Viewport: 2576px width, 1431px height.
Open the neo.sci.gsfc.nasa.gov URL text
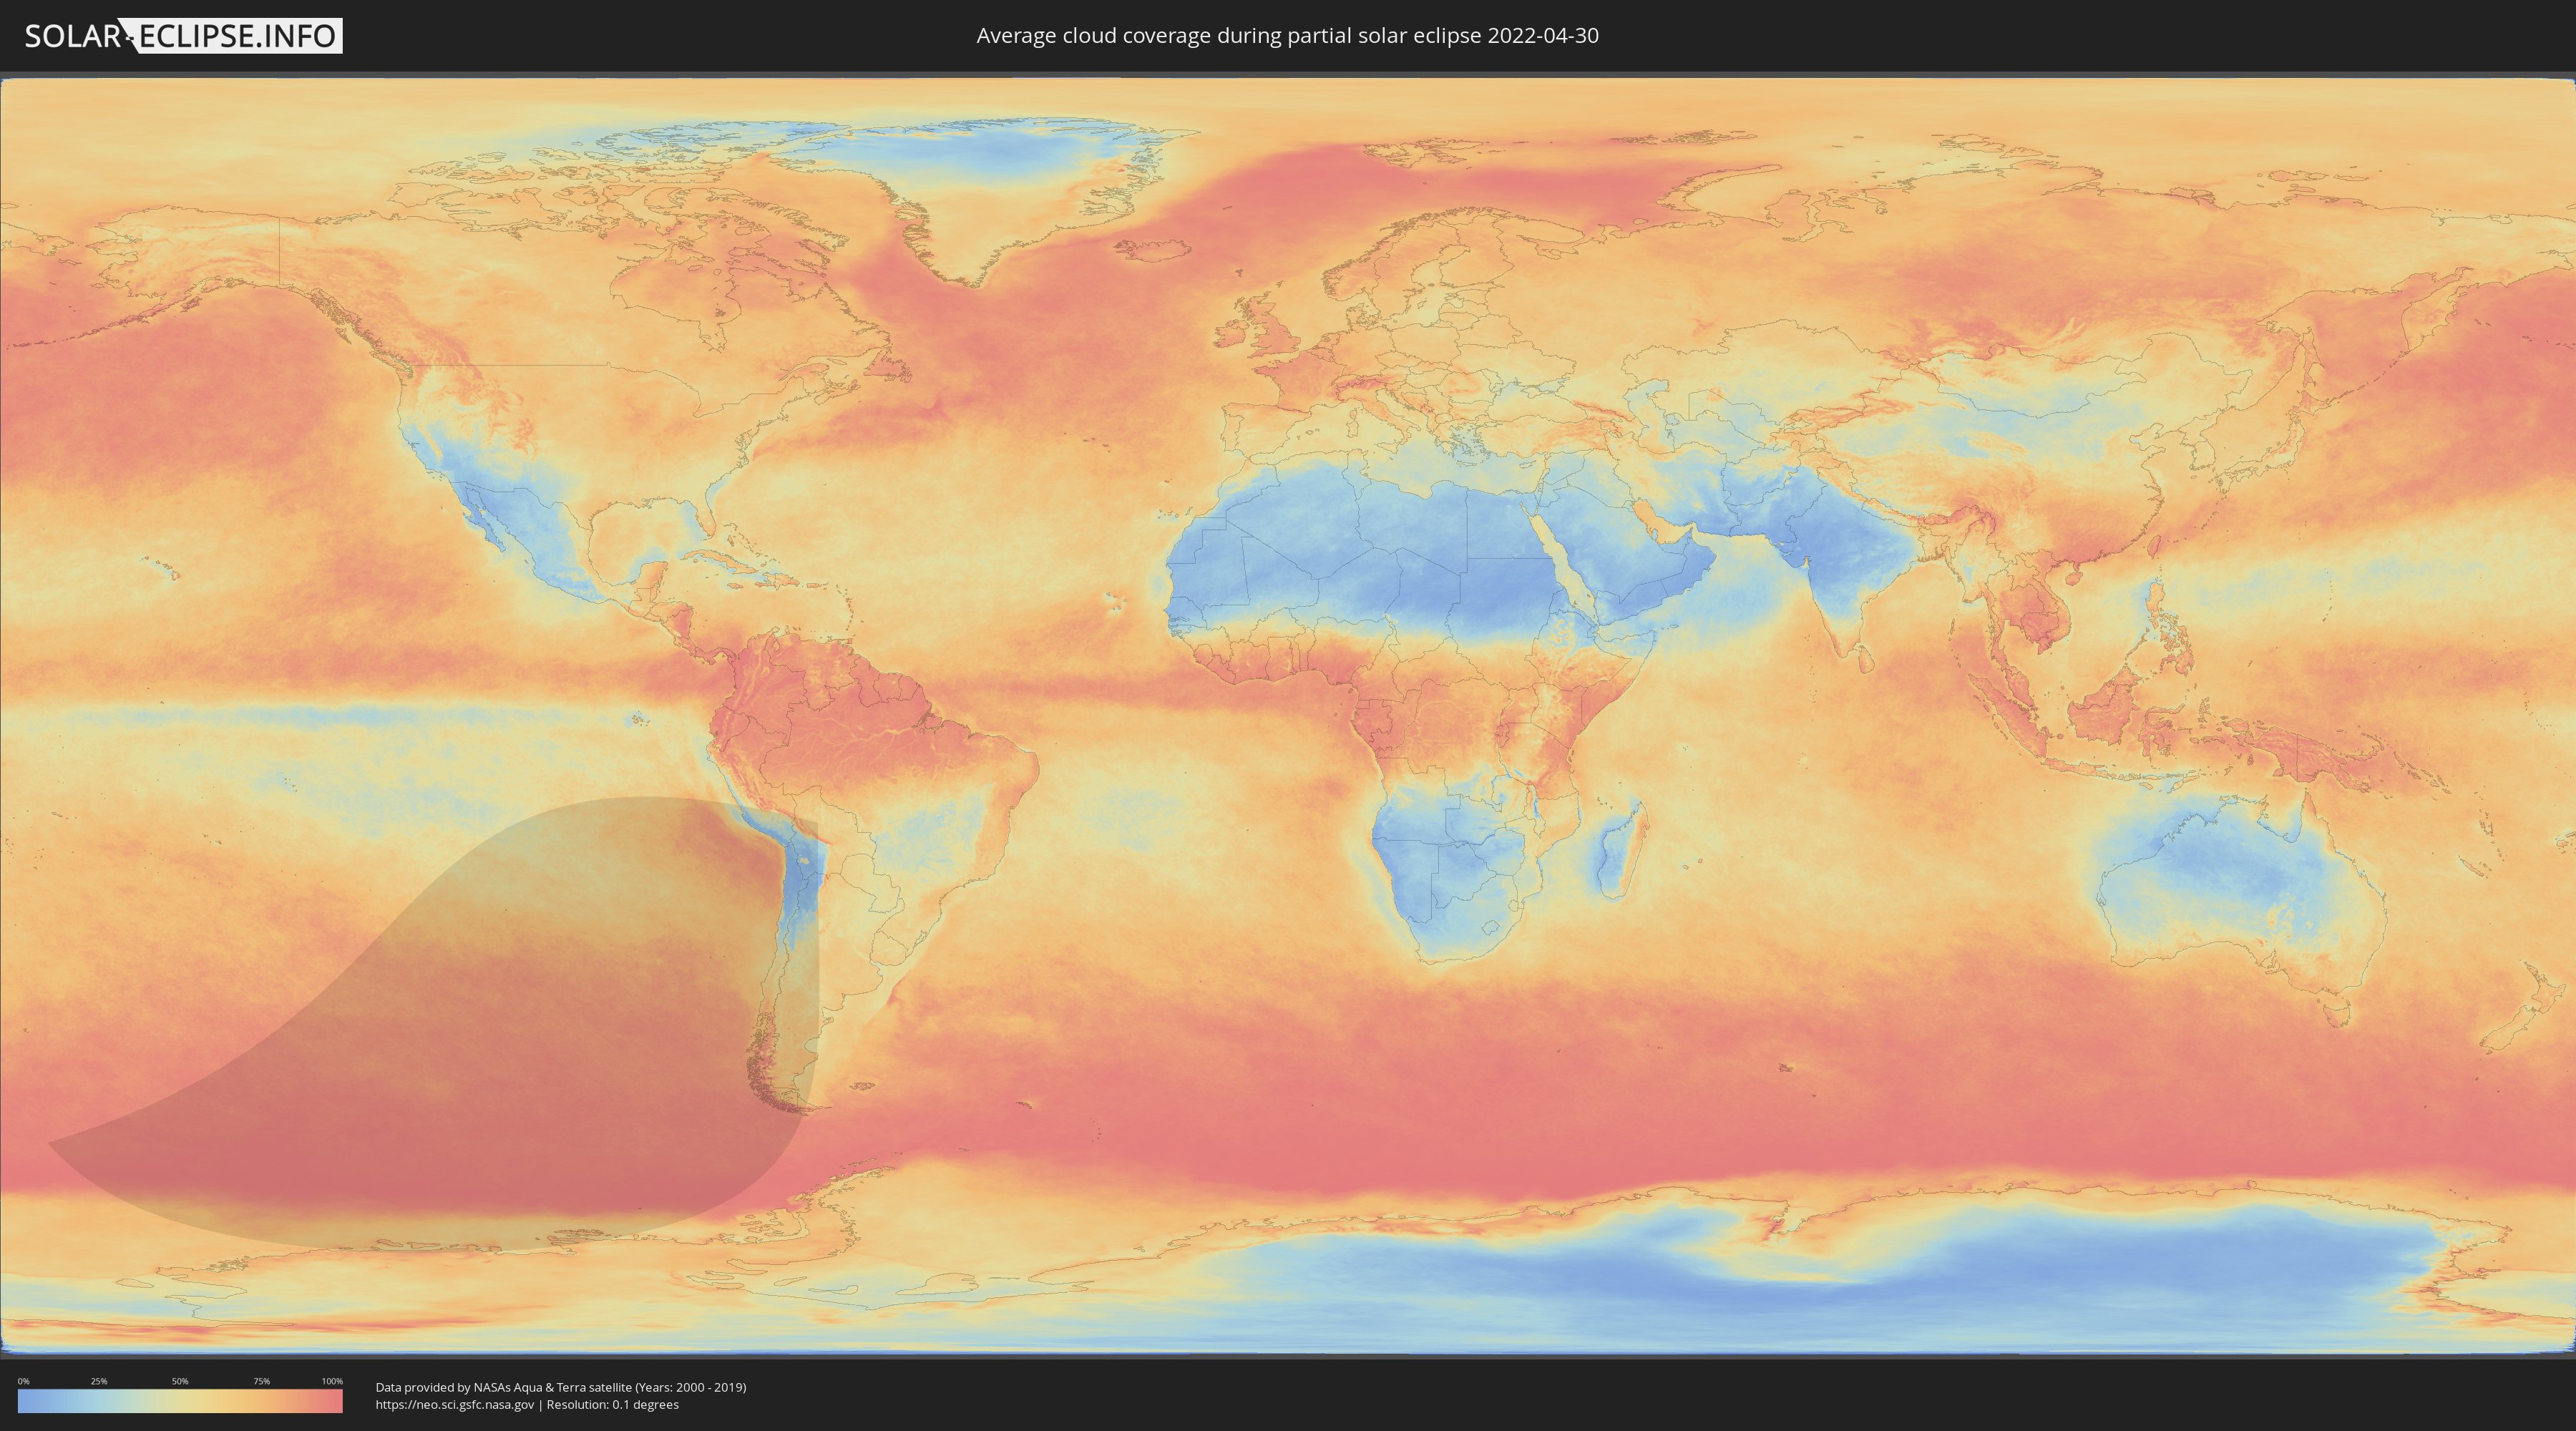455,1405
